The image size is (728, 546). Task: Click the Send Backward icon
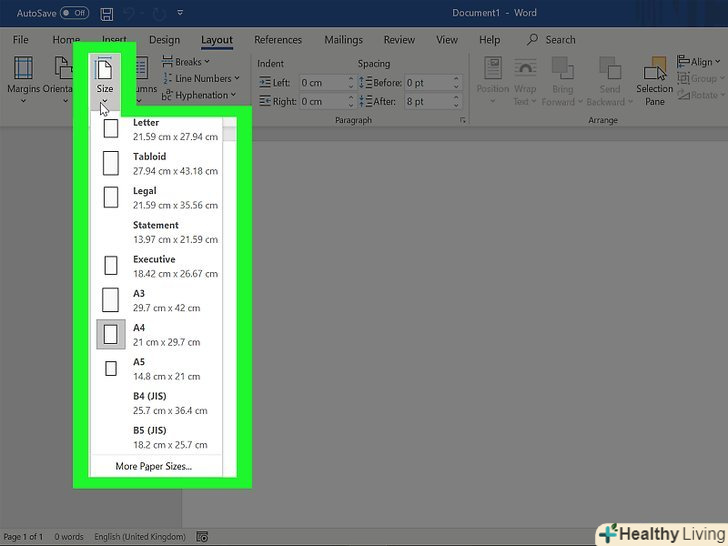point(610,68)
